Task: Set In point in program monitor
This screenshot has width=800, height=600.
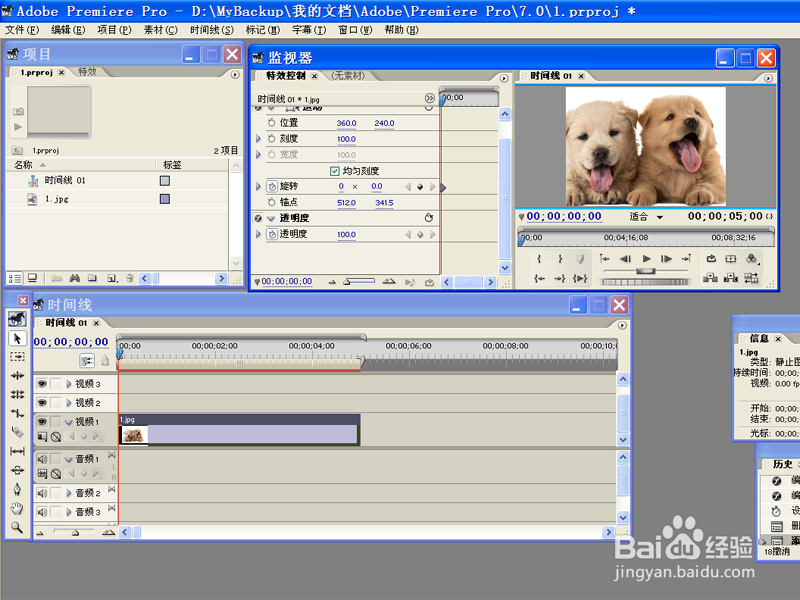Action: click(539, 259)
